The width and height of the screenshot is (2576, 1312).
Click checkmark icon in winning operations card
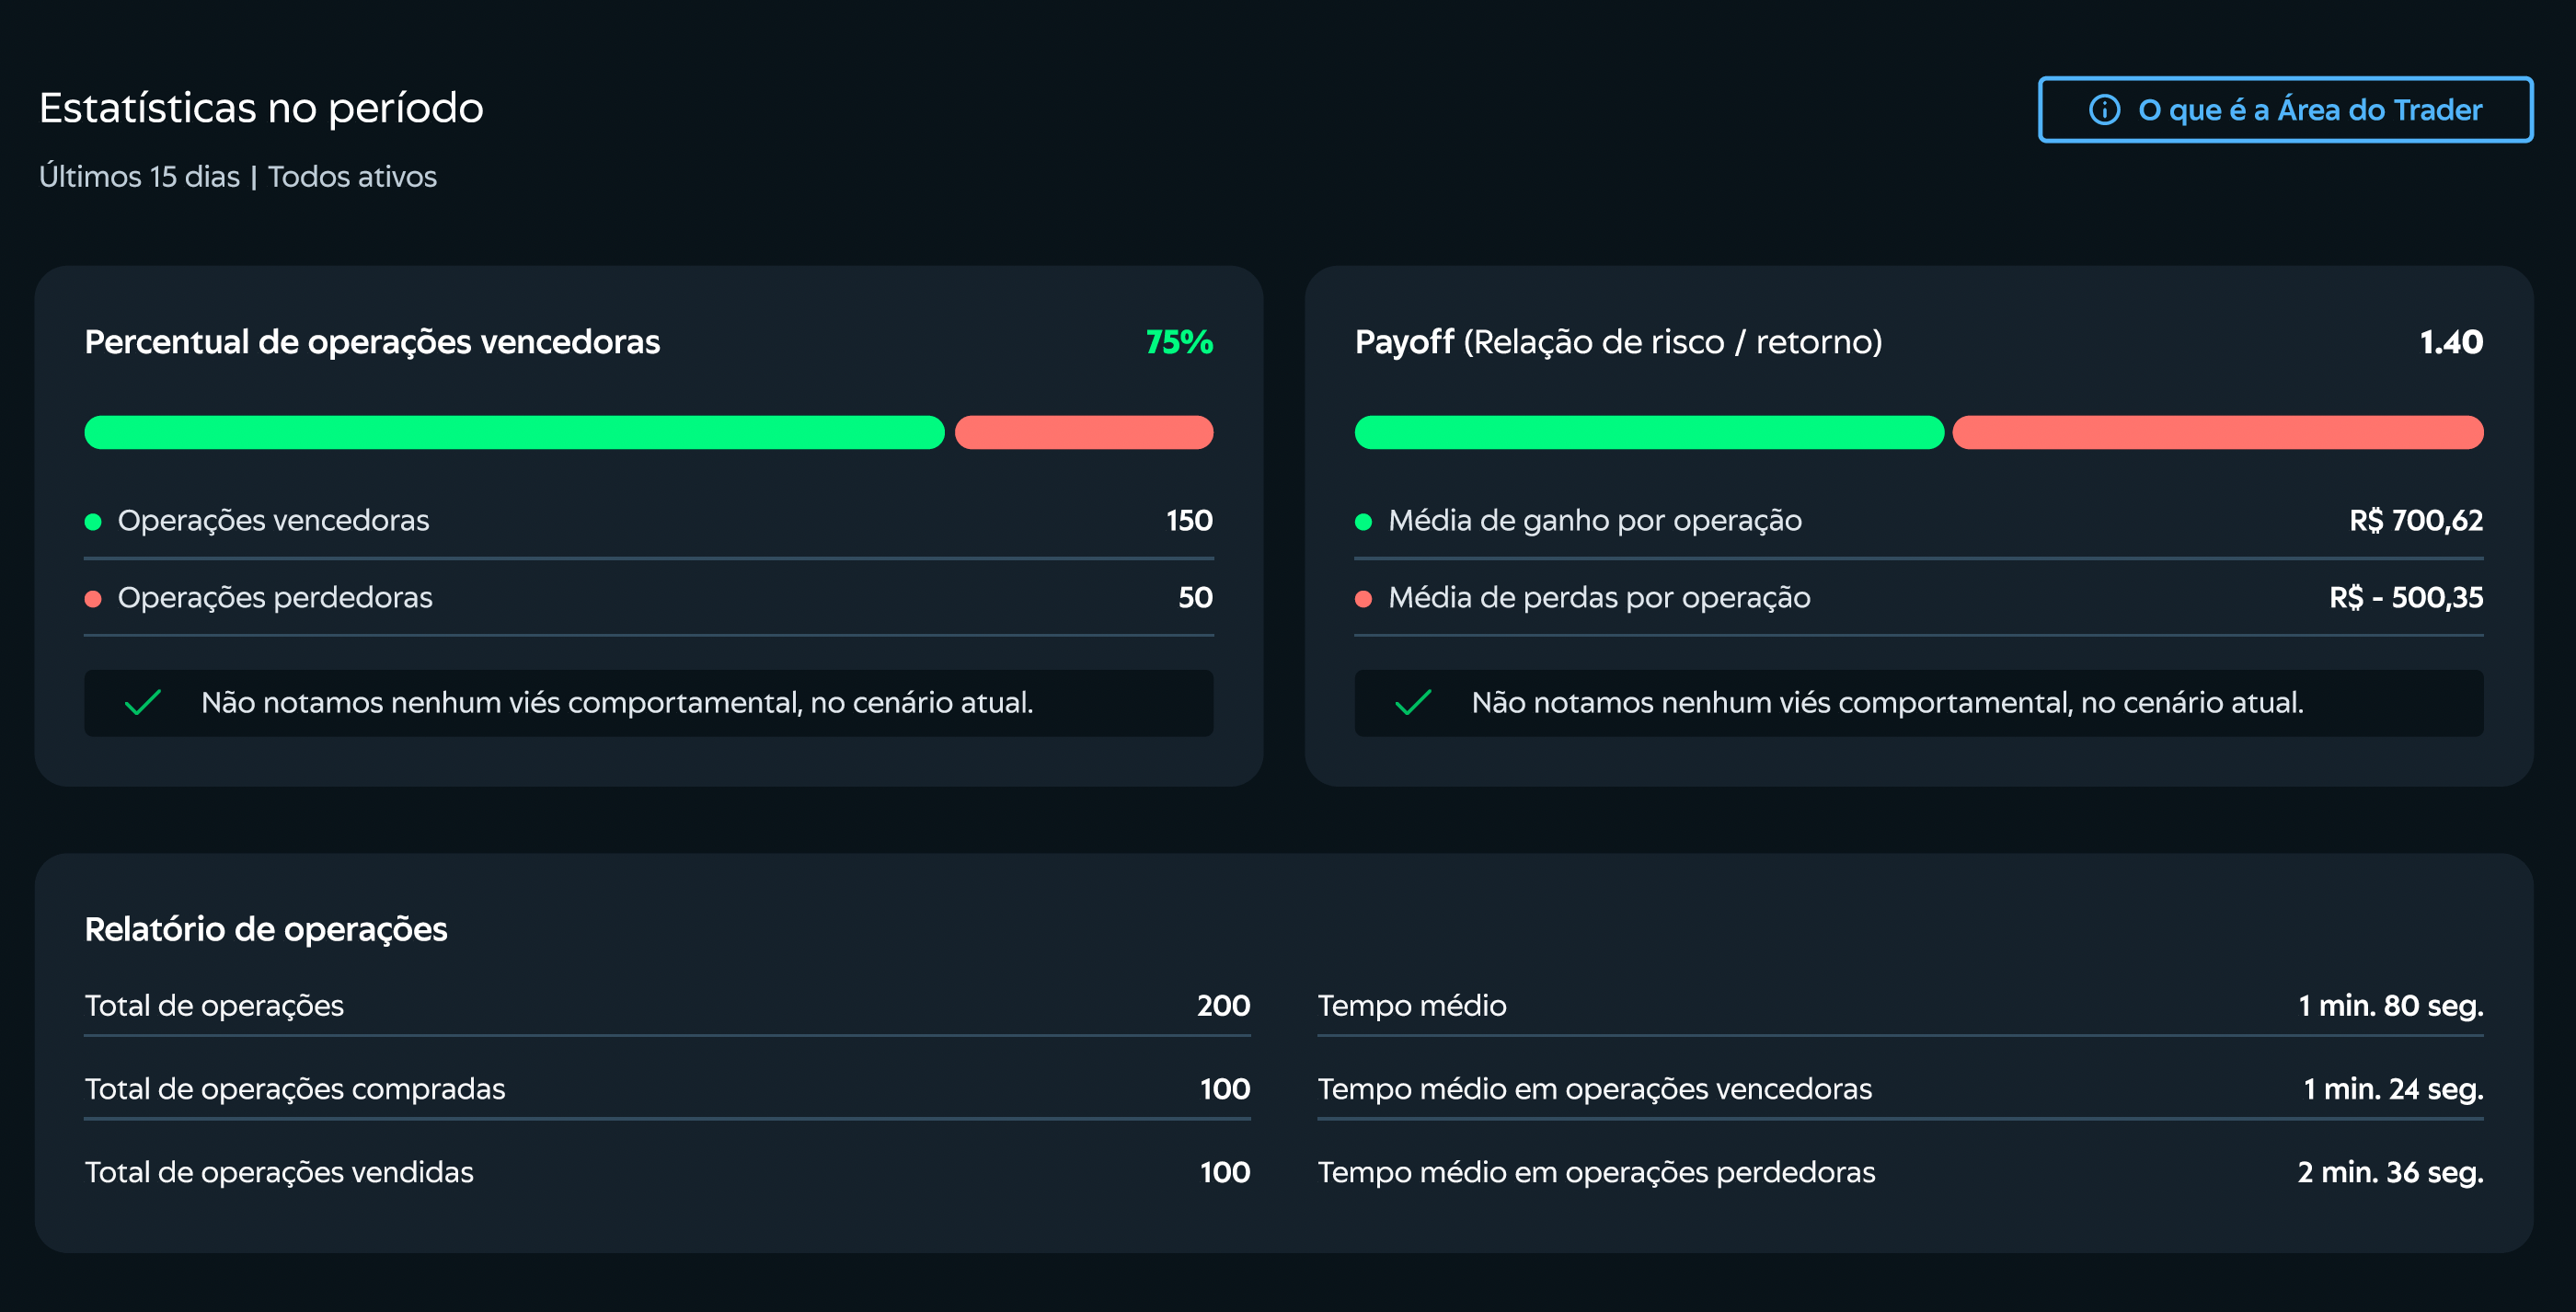click(143, 703)
